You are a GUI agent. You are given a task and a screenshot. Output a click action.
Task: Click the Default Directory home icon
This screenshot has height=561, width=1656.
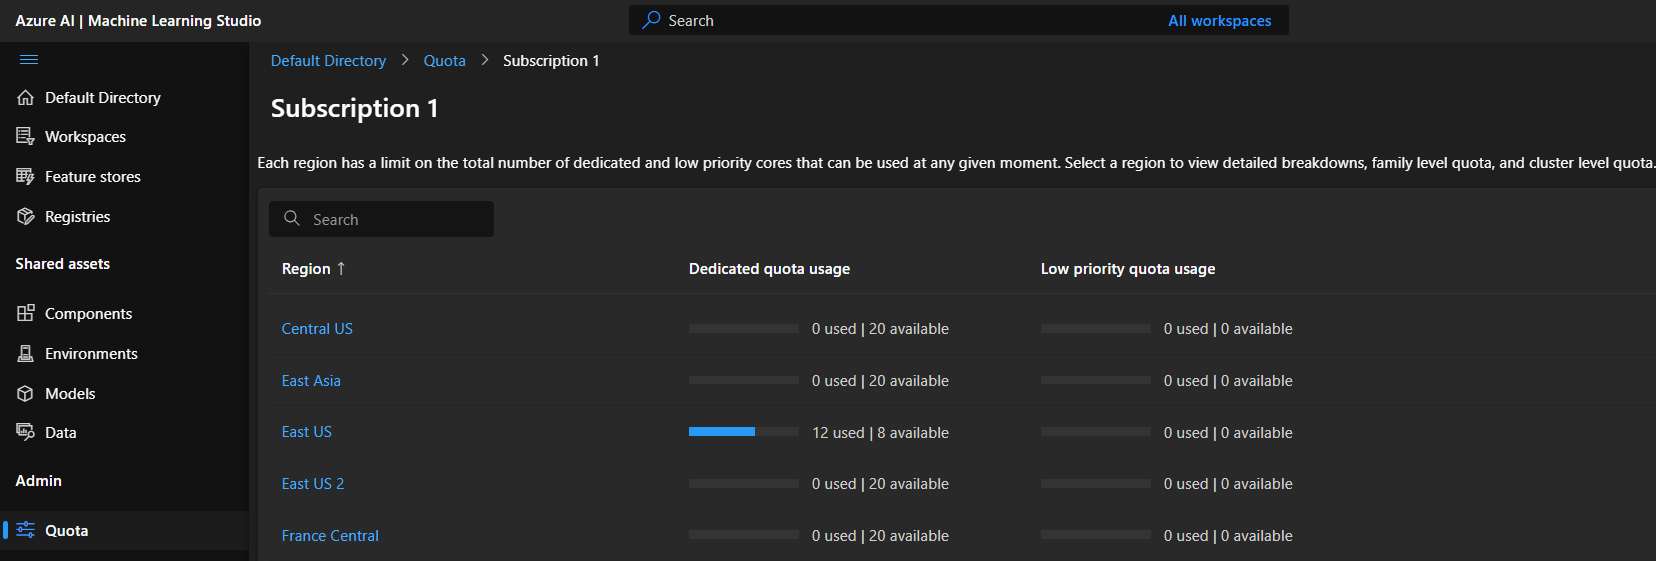click(26, 98)
